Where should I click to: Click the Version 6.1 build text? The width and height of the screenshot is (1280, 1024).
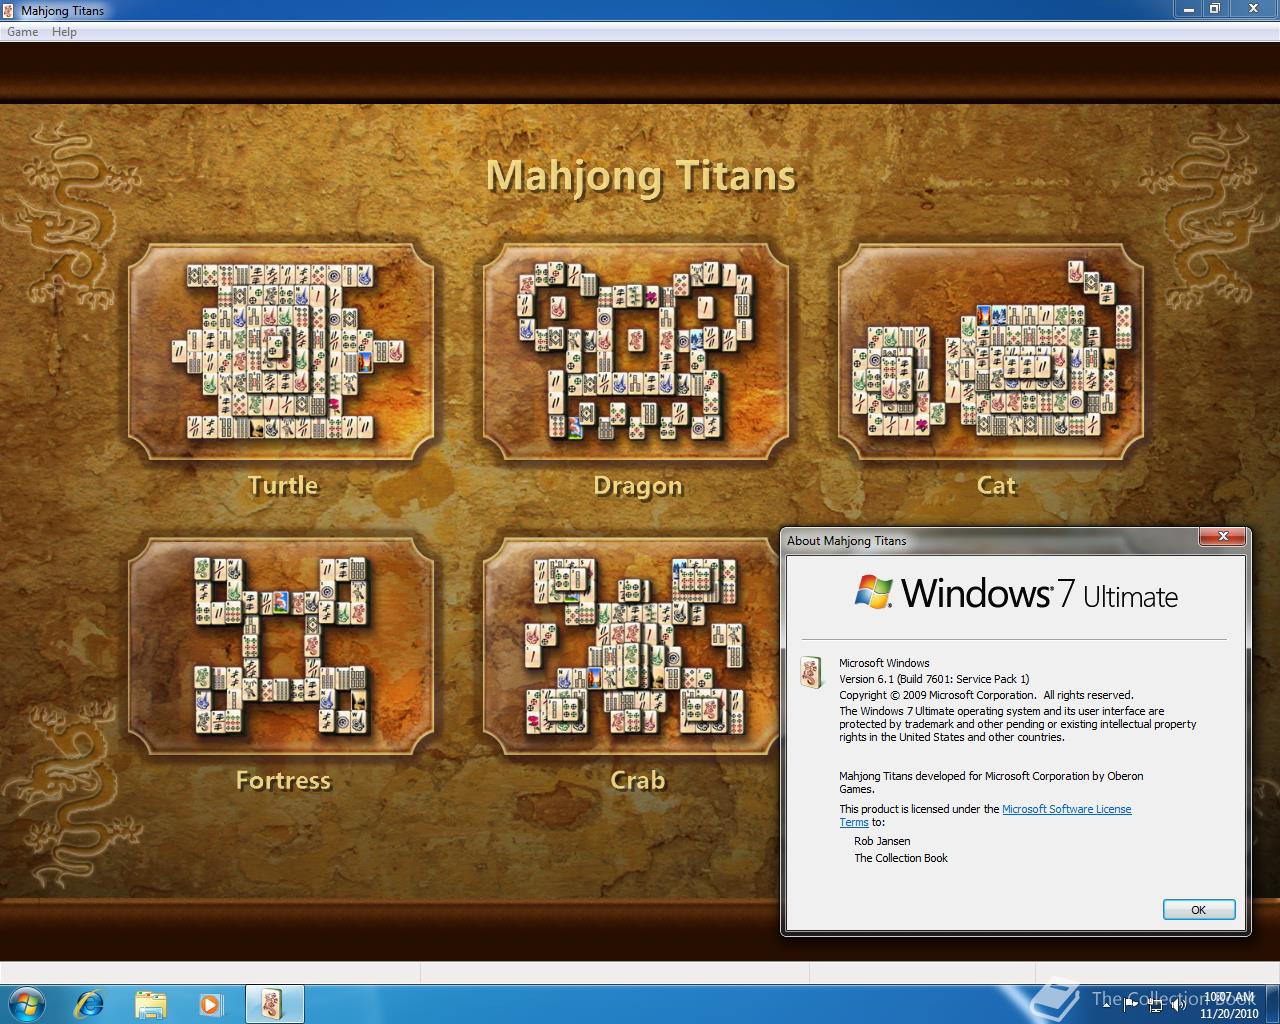click(x=934, y=679)
